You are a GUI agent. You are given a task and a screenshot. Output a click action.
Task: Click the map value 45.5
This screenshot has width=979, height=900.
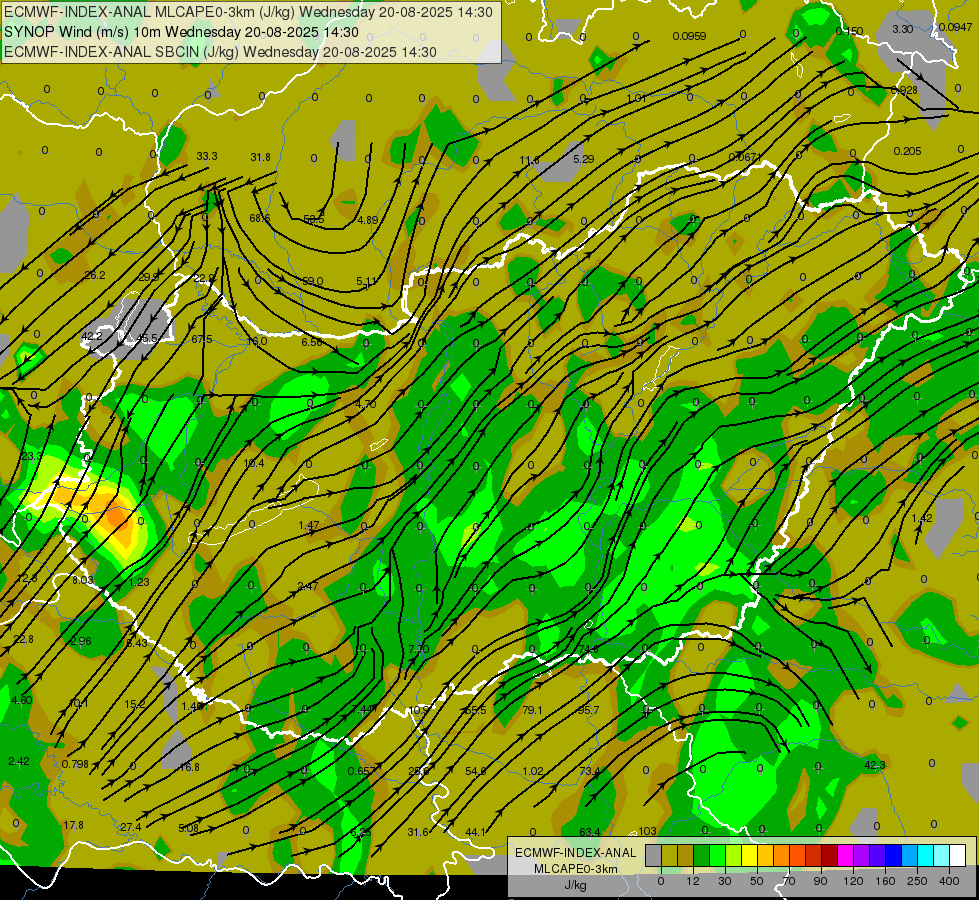coord(147,339)
